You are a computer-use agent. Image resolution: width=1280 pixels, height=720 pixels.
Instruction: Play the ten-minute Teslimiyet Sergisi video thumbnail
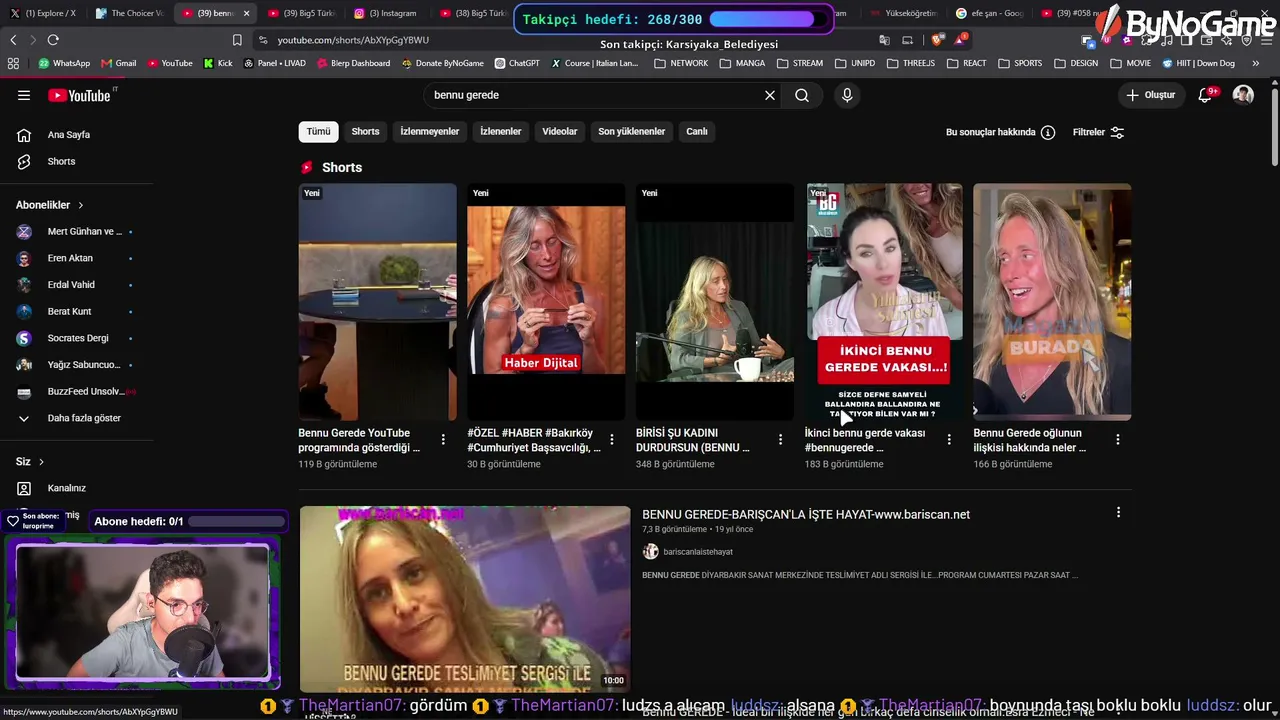pos(465,599)
